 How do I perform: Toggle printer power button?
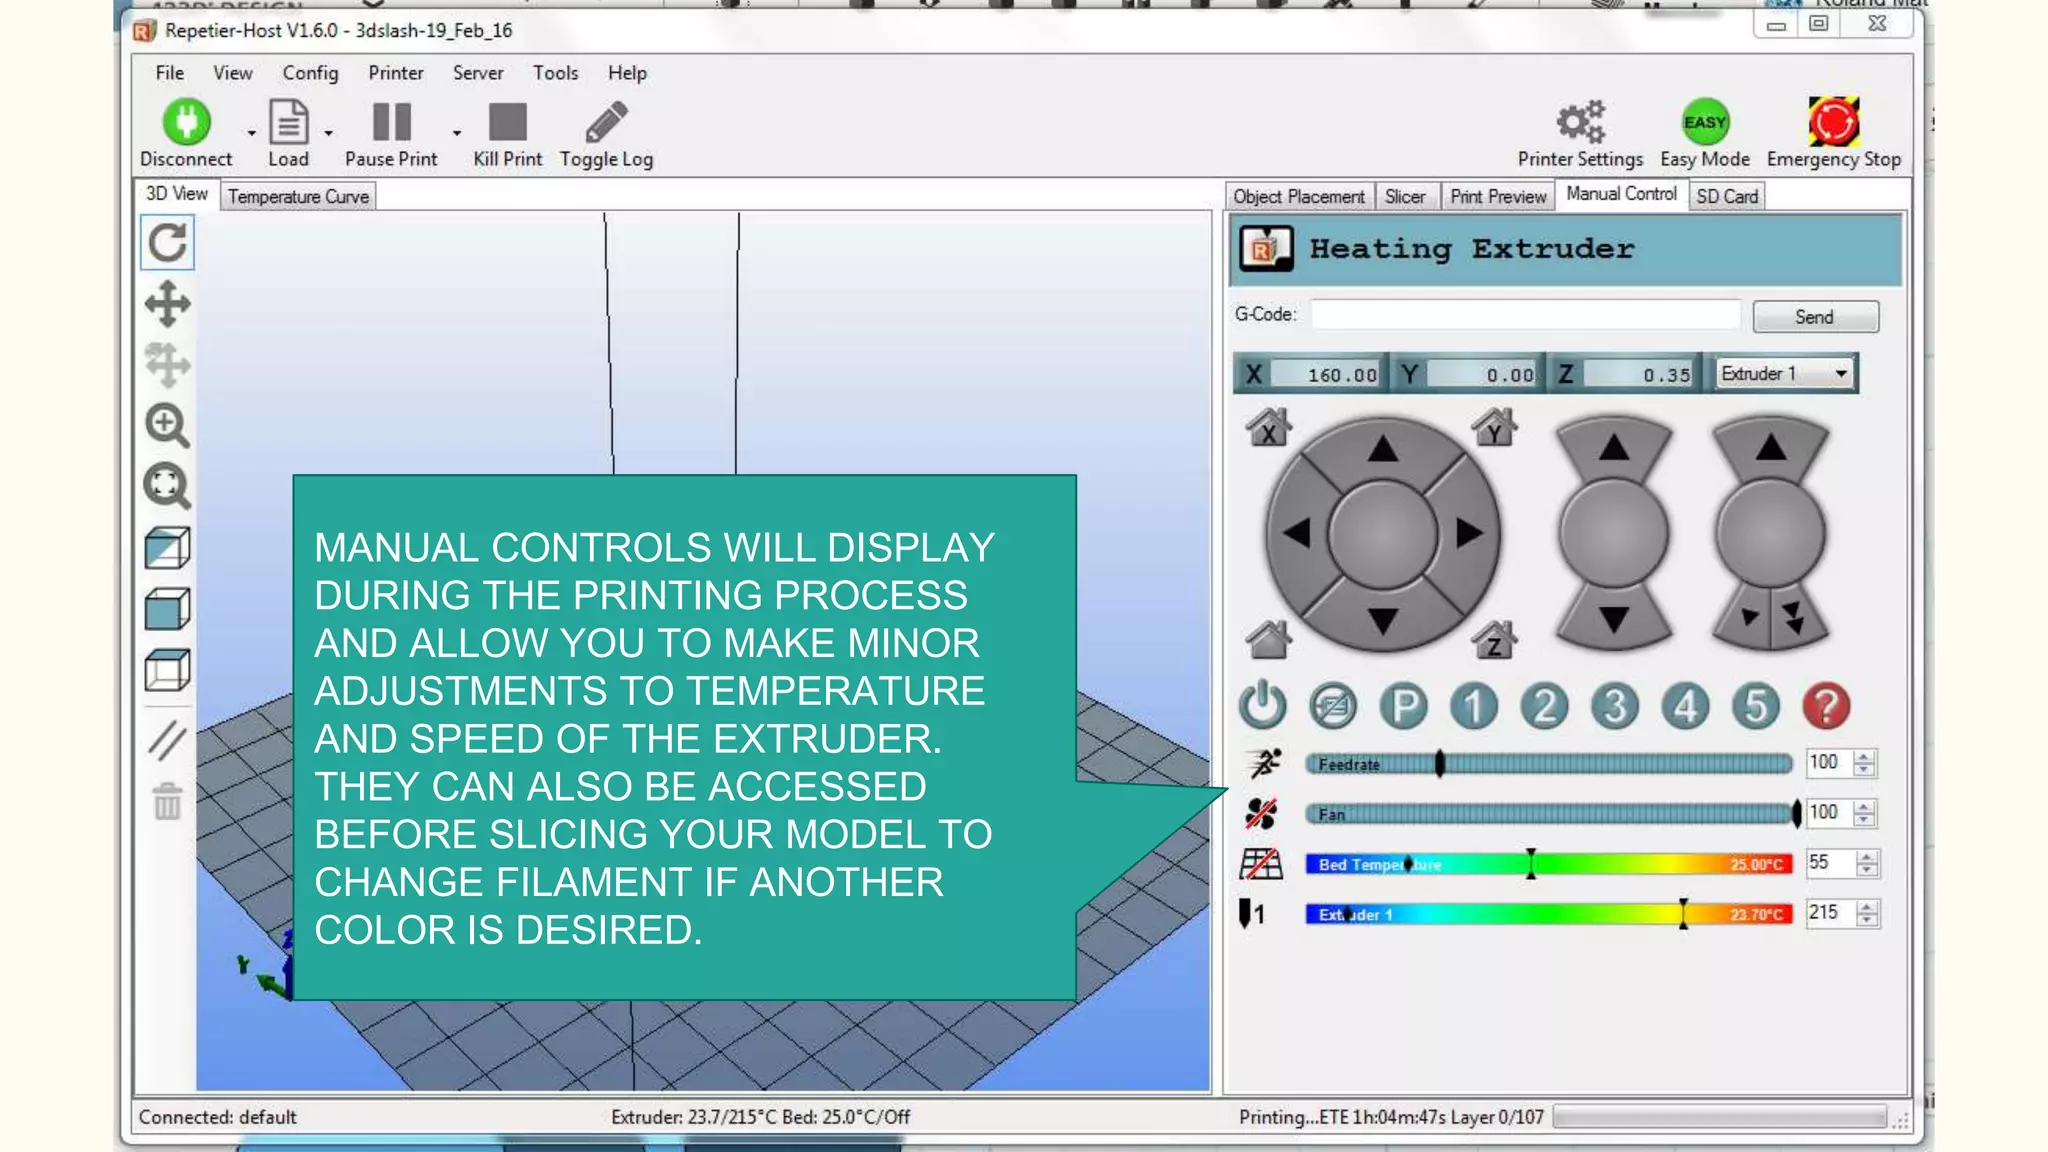click(x=1262, y=706)
